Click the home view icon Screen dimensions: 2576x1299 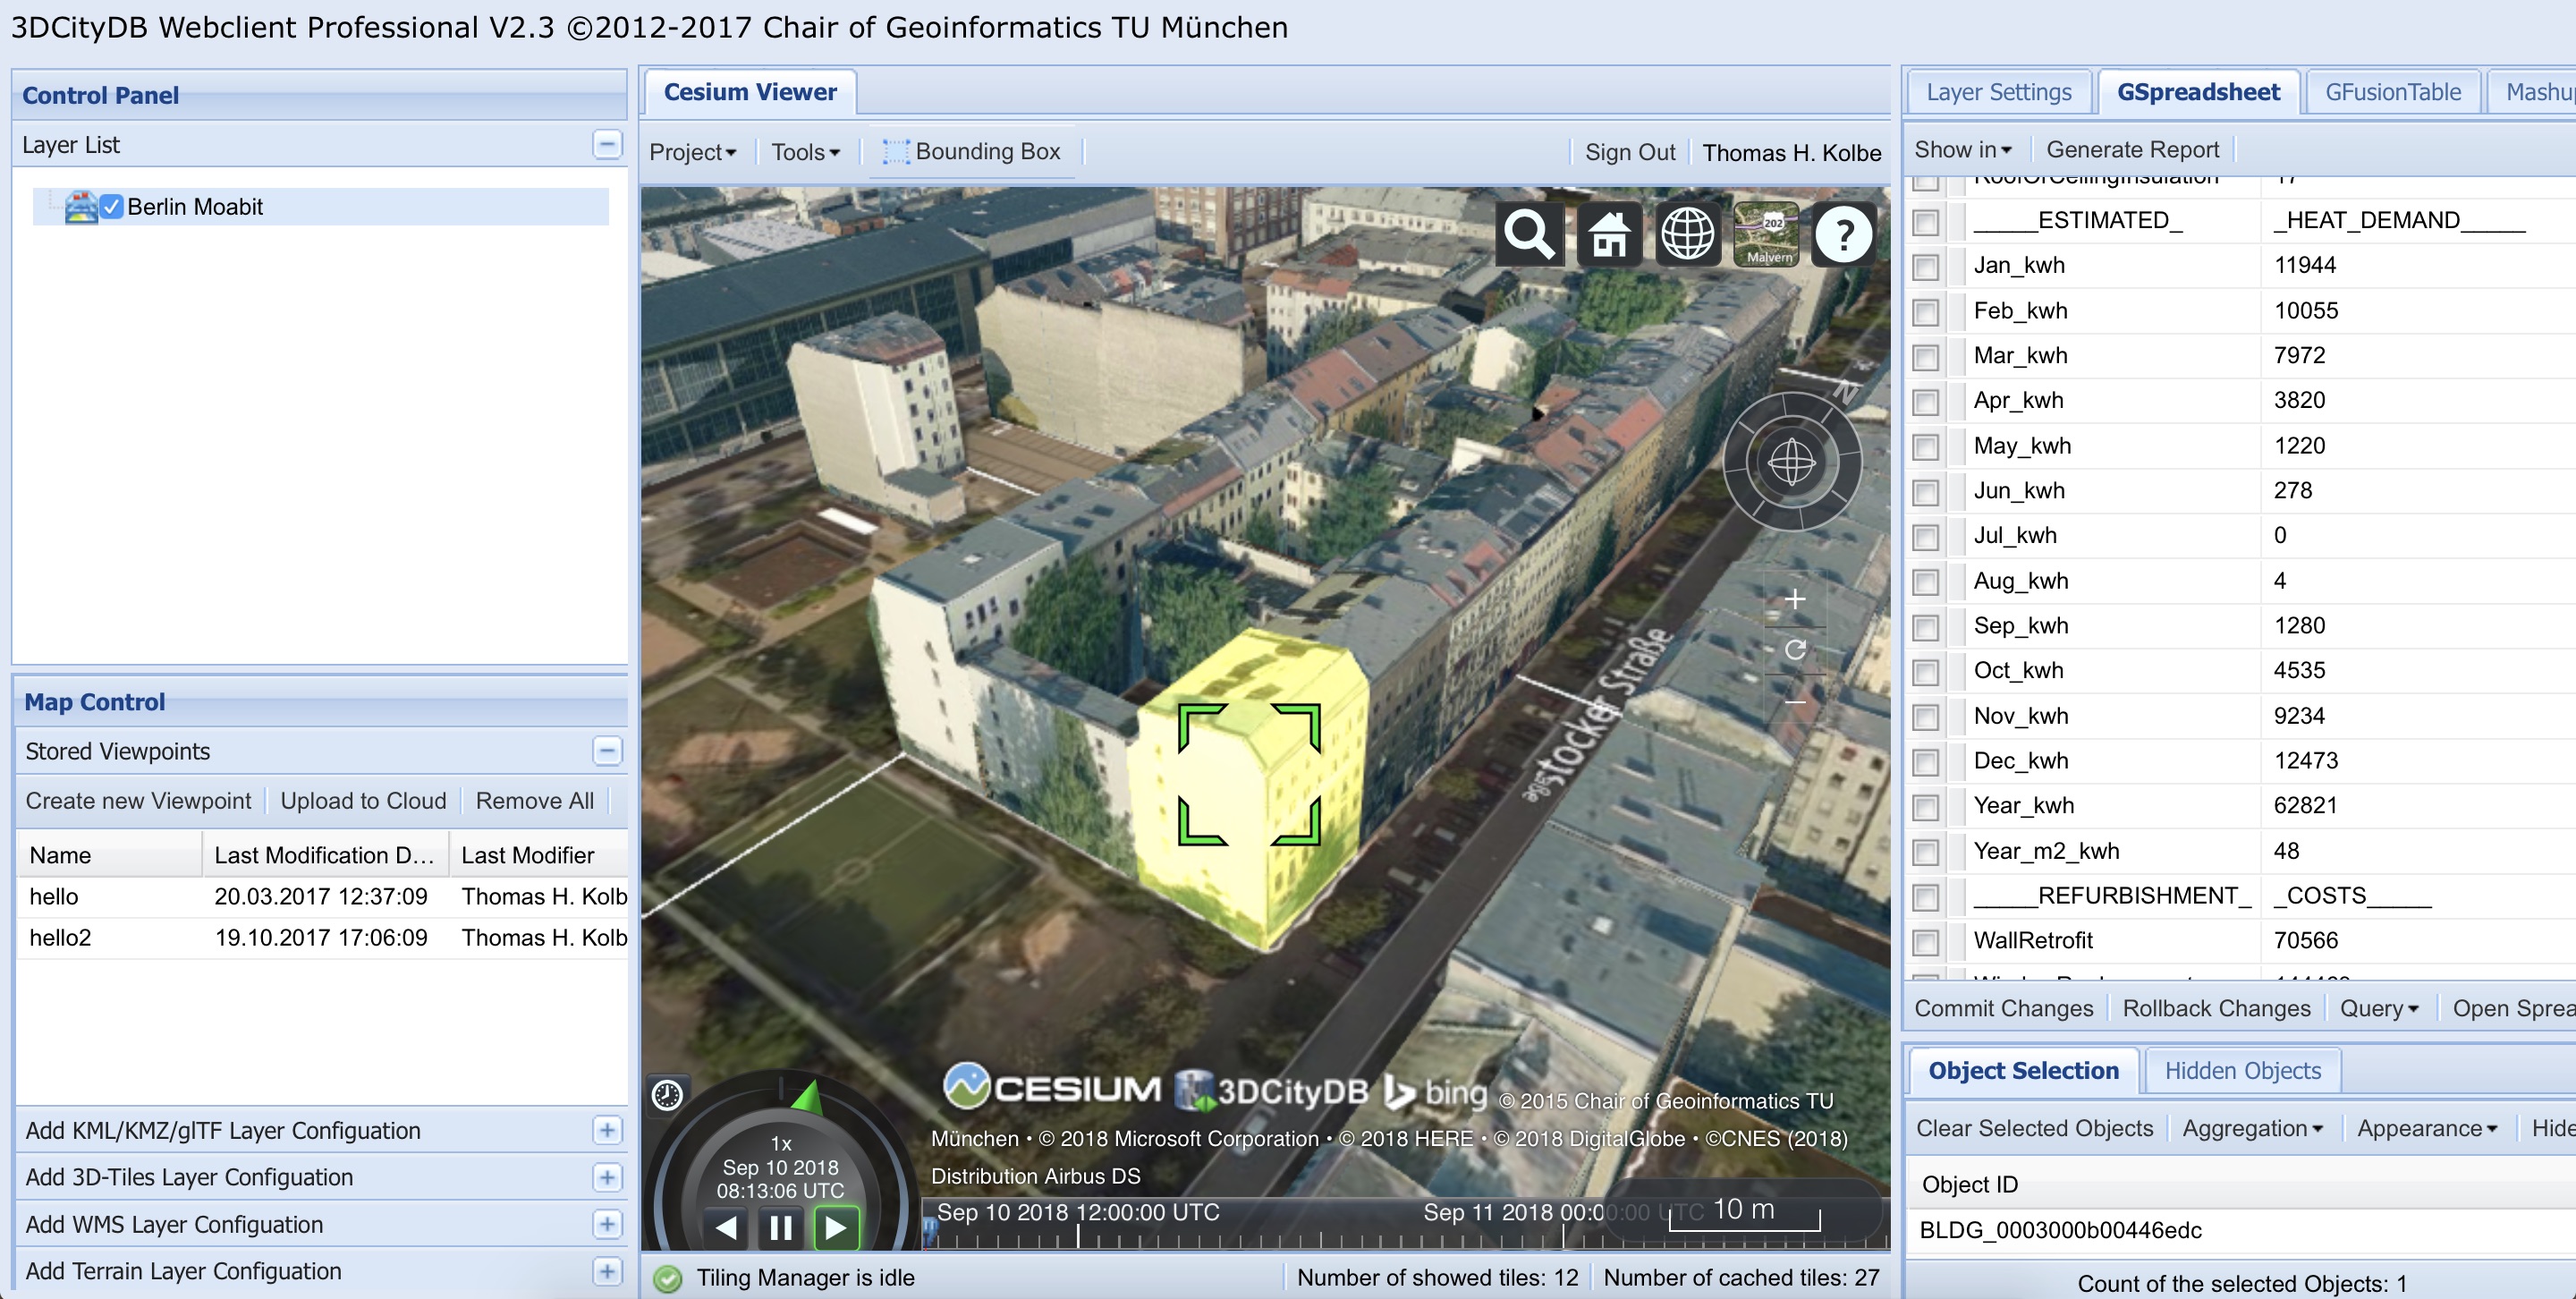pos(1608,234)
